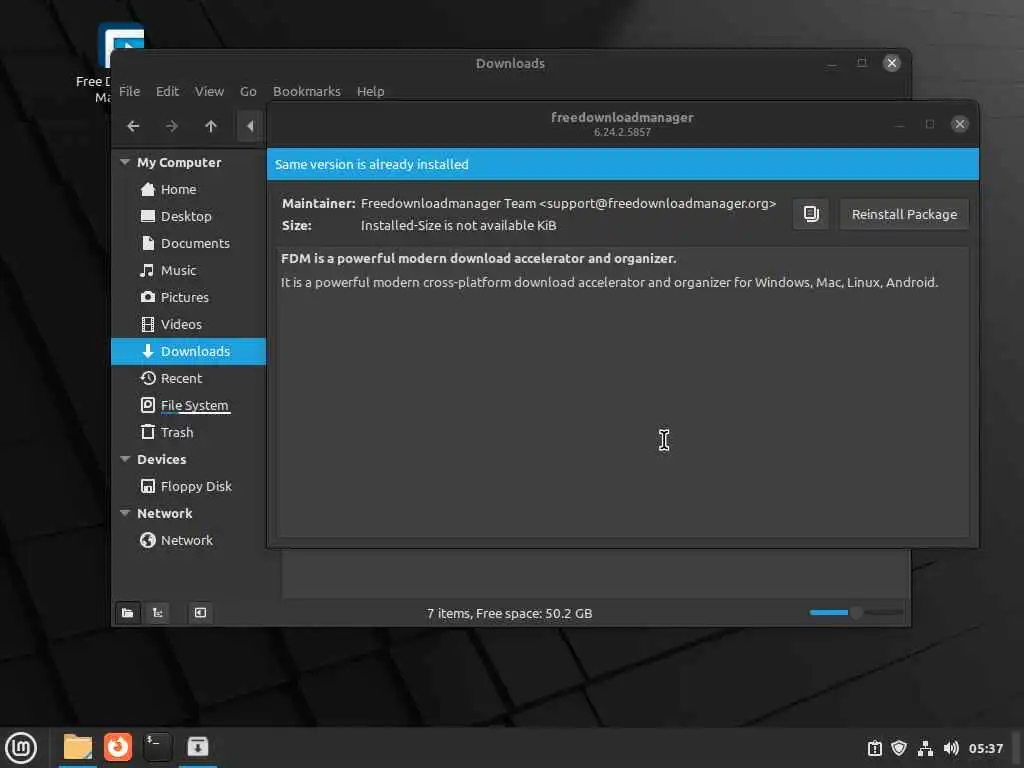Viewport: 1024px width, 768px height.
Task: Select Downloads in the sidebar
Action: (x=189, y=351)
